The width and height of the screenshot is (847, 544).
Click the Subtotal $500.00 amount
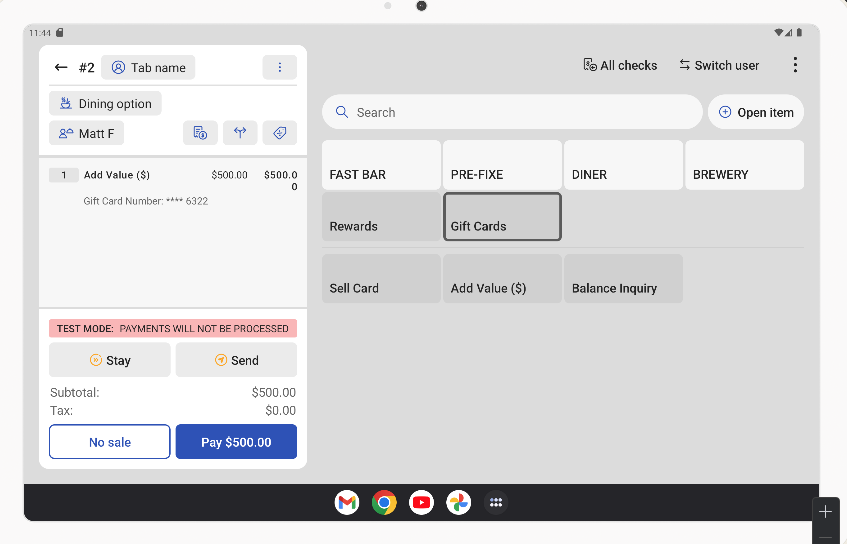click(x=273, y=393)
